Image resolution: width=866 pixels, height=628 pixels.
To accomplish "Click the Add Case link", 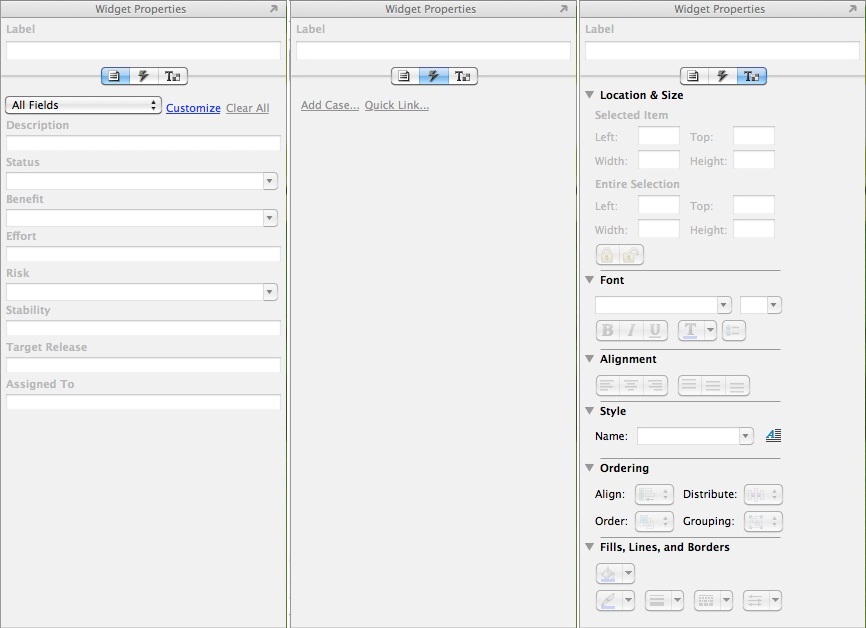I will [329, 104].
